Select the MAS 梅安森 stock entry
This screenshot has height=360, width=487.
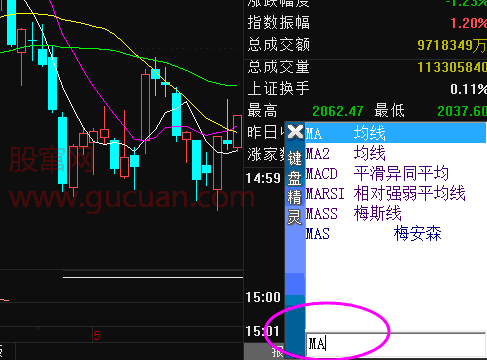point(395,233)
